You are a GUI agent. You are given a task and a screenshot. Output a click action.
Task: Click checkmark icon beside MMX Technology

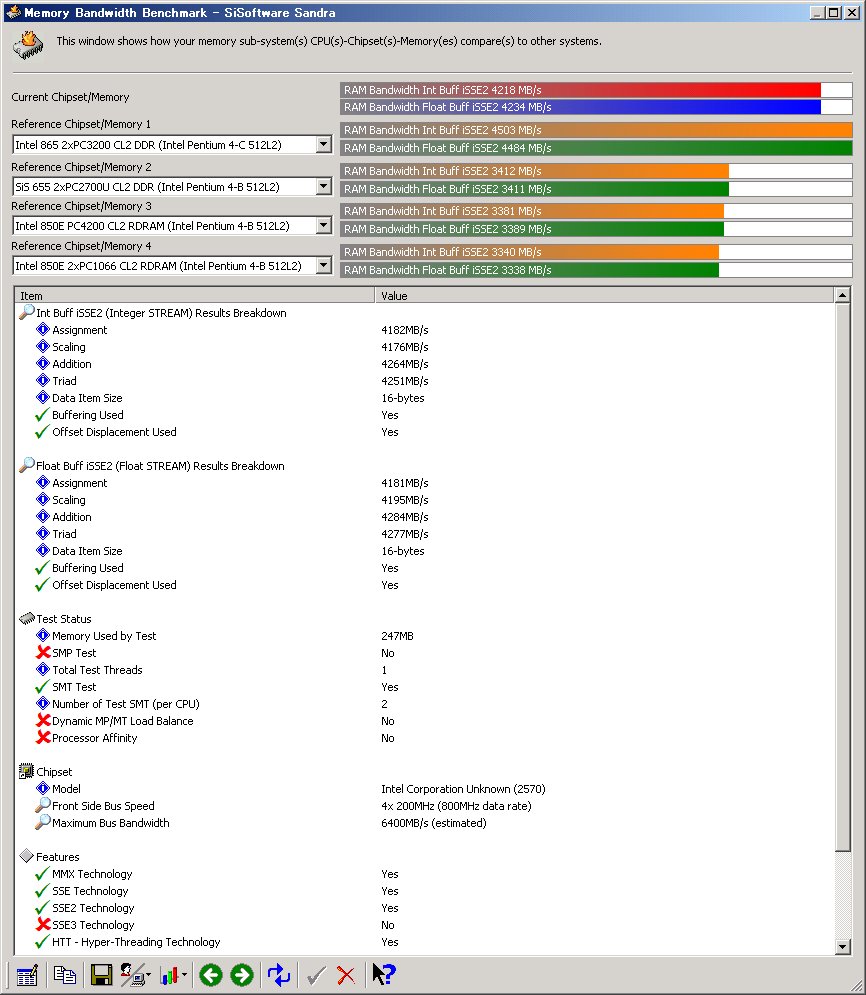[x=43, y=874]
